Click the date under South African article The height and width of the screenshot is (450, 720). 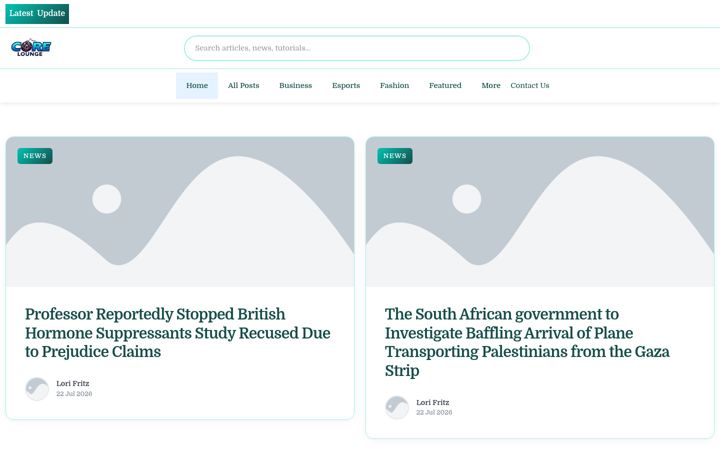[434, 413]
